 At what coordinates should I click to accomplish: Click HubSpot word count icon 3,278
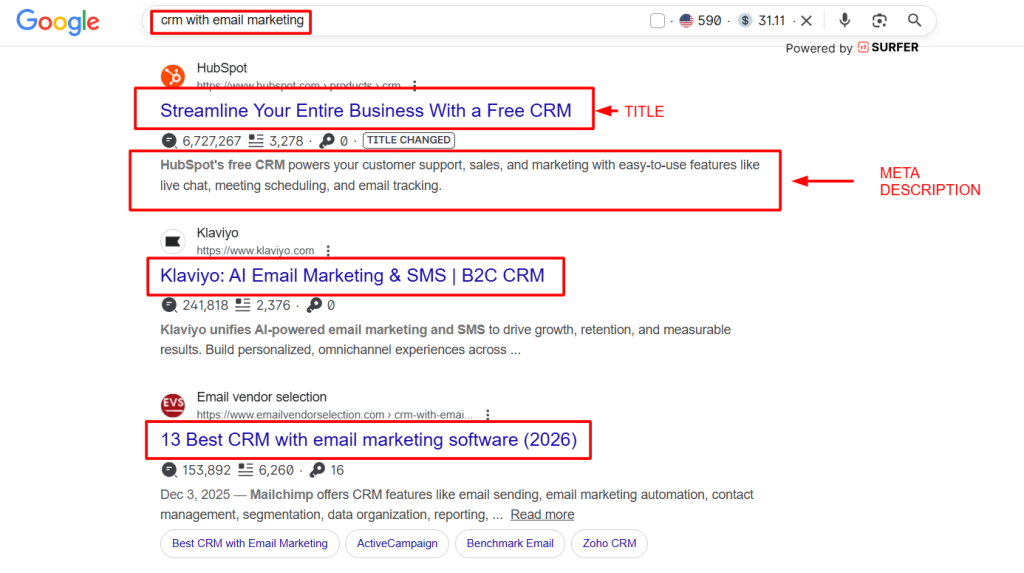pos(256,140)
